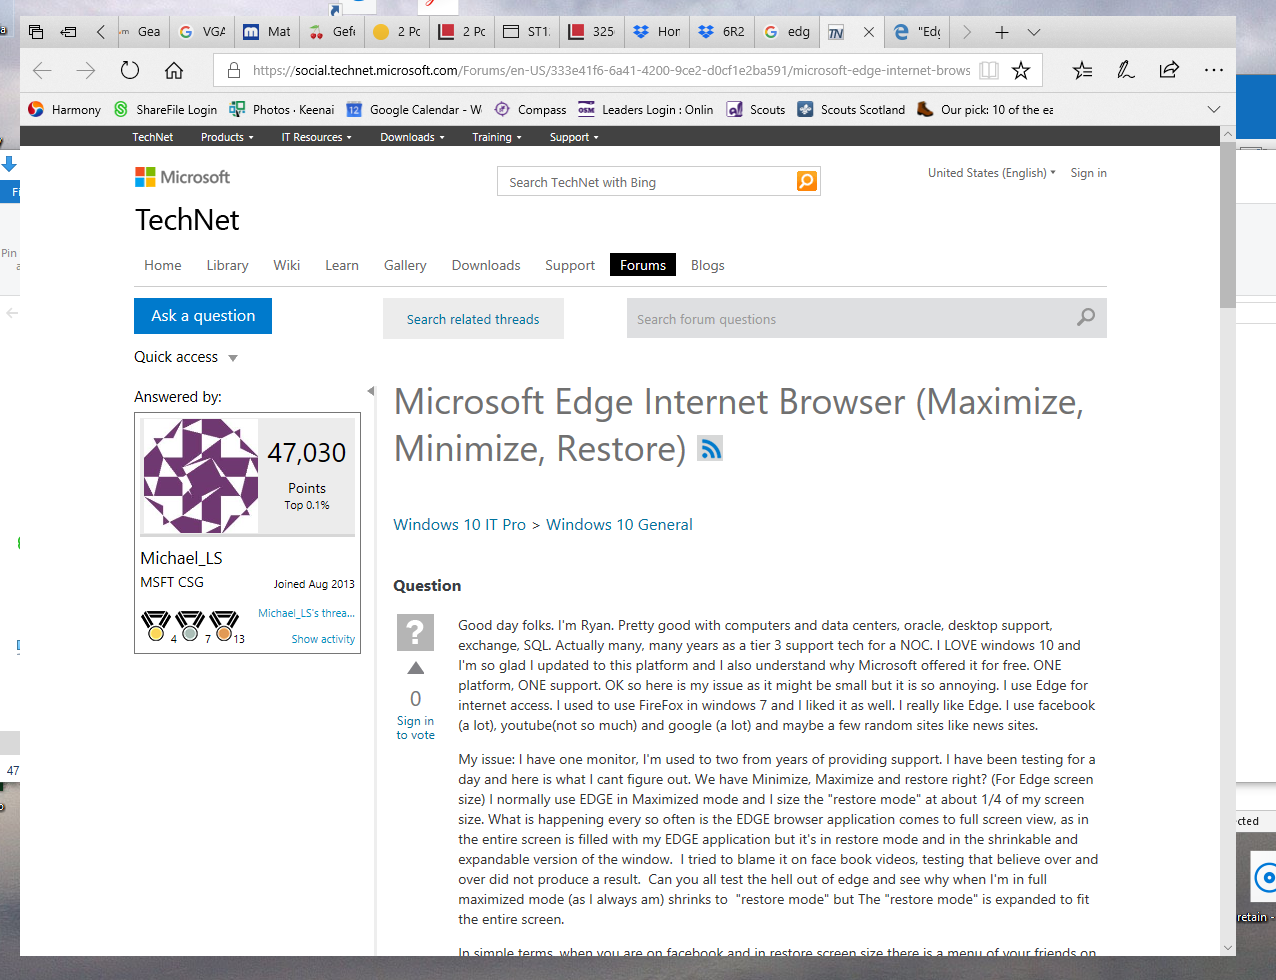Open the Harmony favorite
Viewport: 1276px width, 980px height.
65,109
